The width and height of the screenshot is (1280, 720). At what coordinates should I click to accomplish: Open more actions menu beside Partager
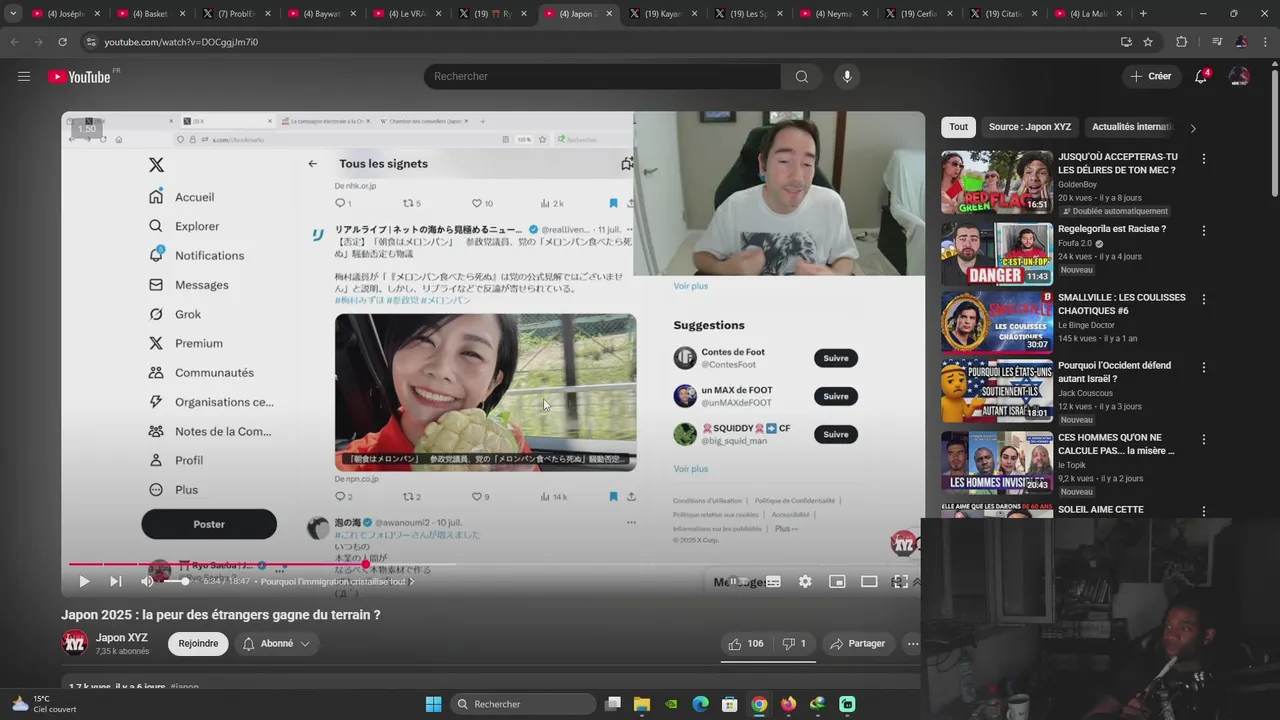pos(912,644)
